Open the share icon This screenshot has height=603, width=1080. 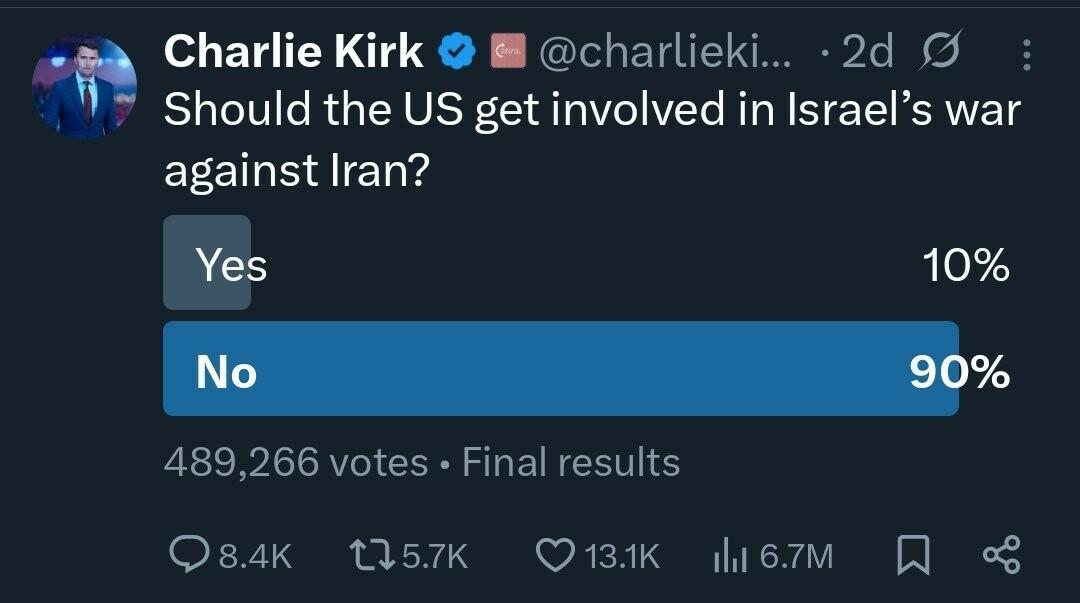pos(1001,555)
